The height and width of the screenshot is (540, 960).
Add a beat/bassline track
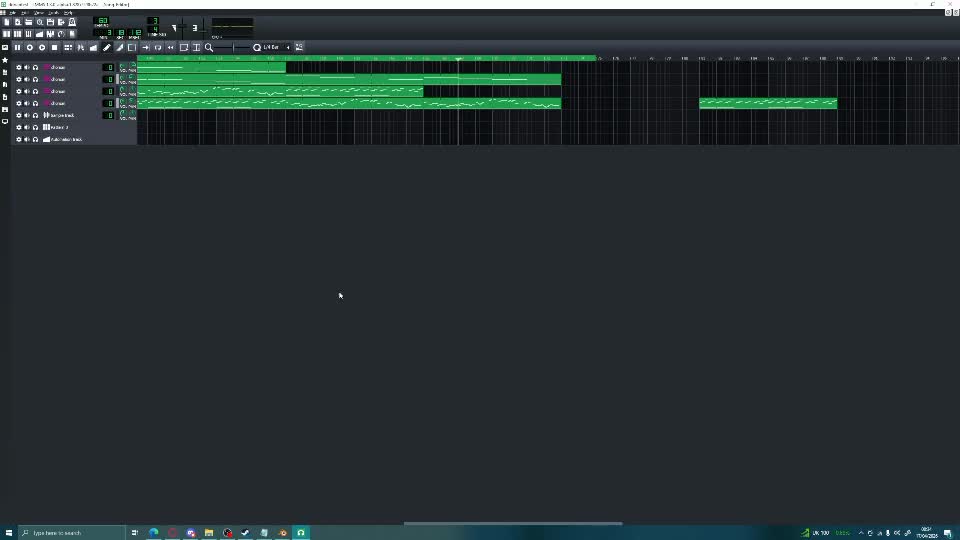[x=68, y=47]
